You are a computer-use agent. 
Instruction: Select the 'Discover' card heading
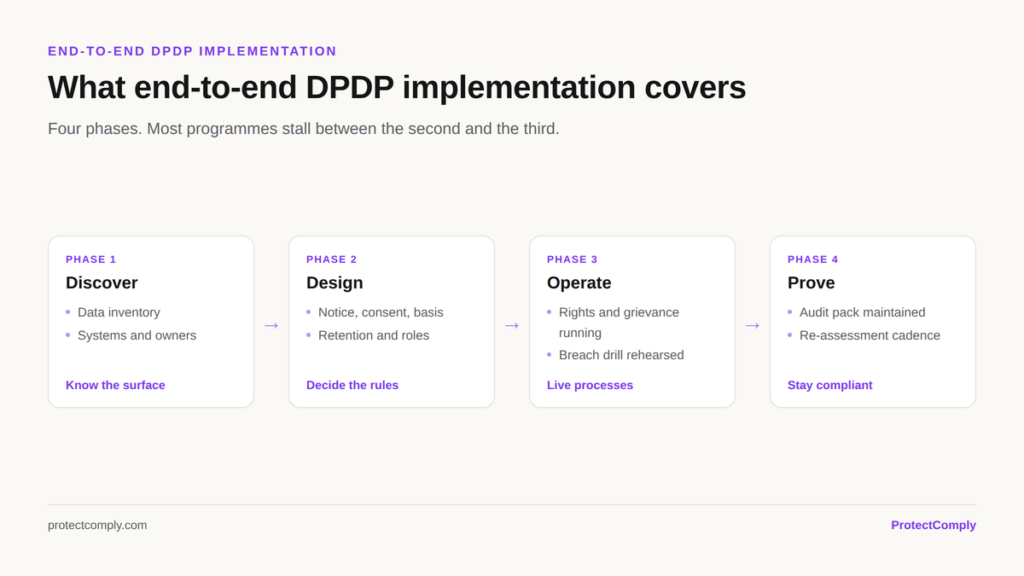point(101,283)
